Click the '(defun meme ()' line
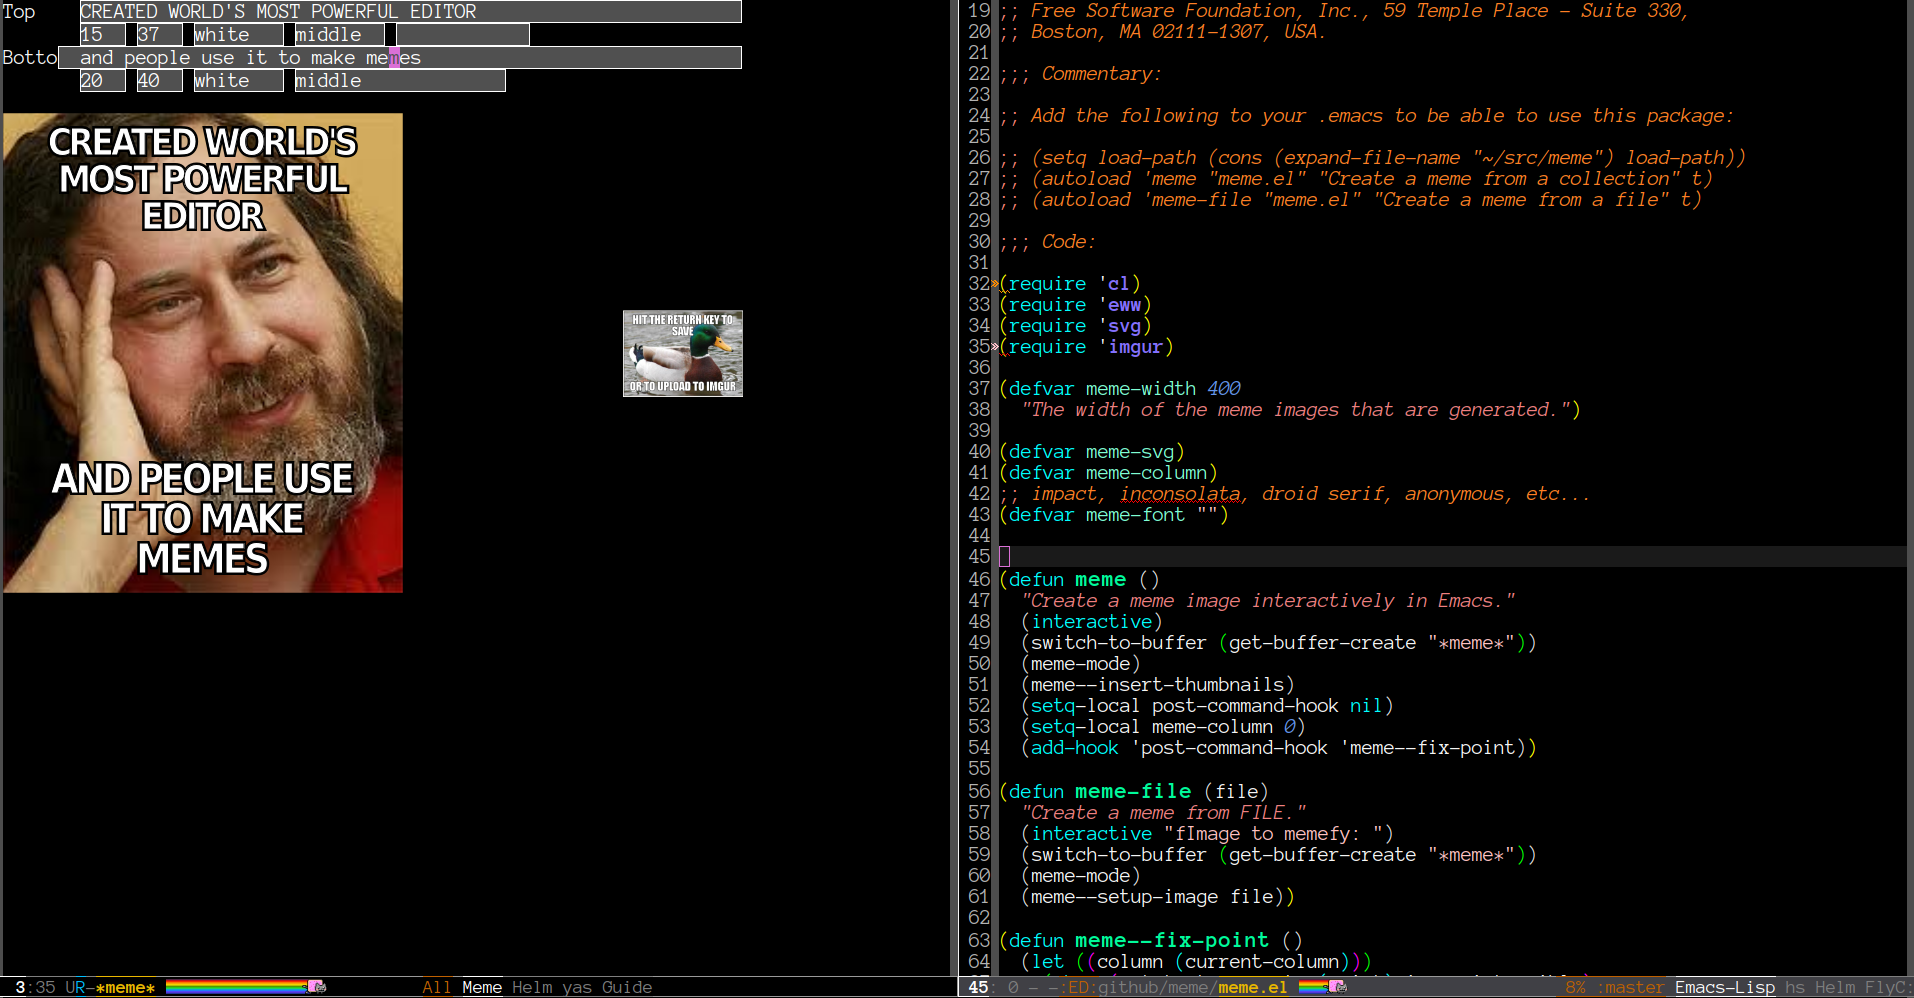The height and width of the screenshot is (998, 1914). [1079, 580]
